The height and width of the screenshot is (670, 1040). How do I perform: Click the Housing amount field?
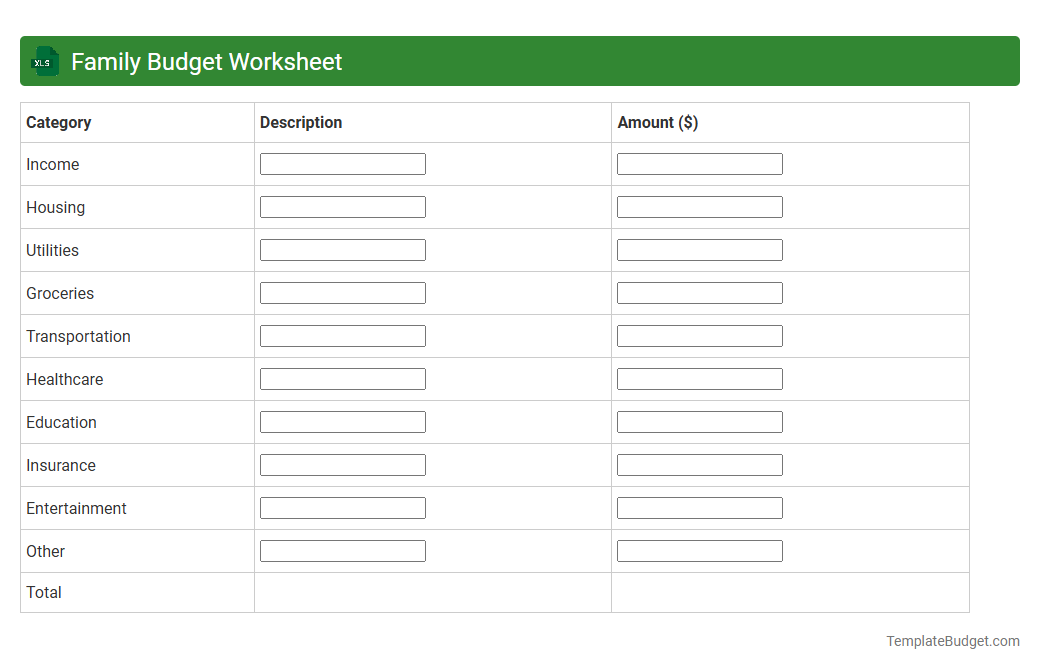(700, 206)
